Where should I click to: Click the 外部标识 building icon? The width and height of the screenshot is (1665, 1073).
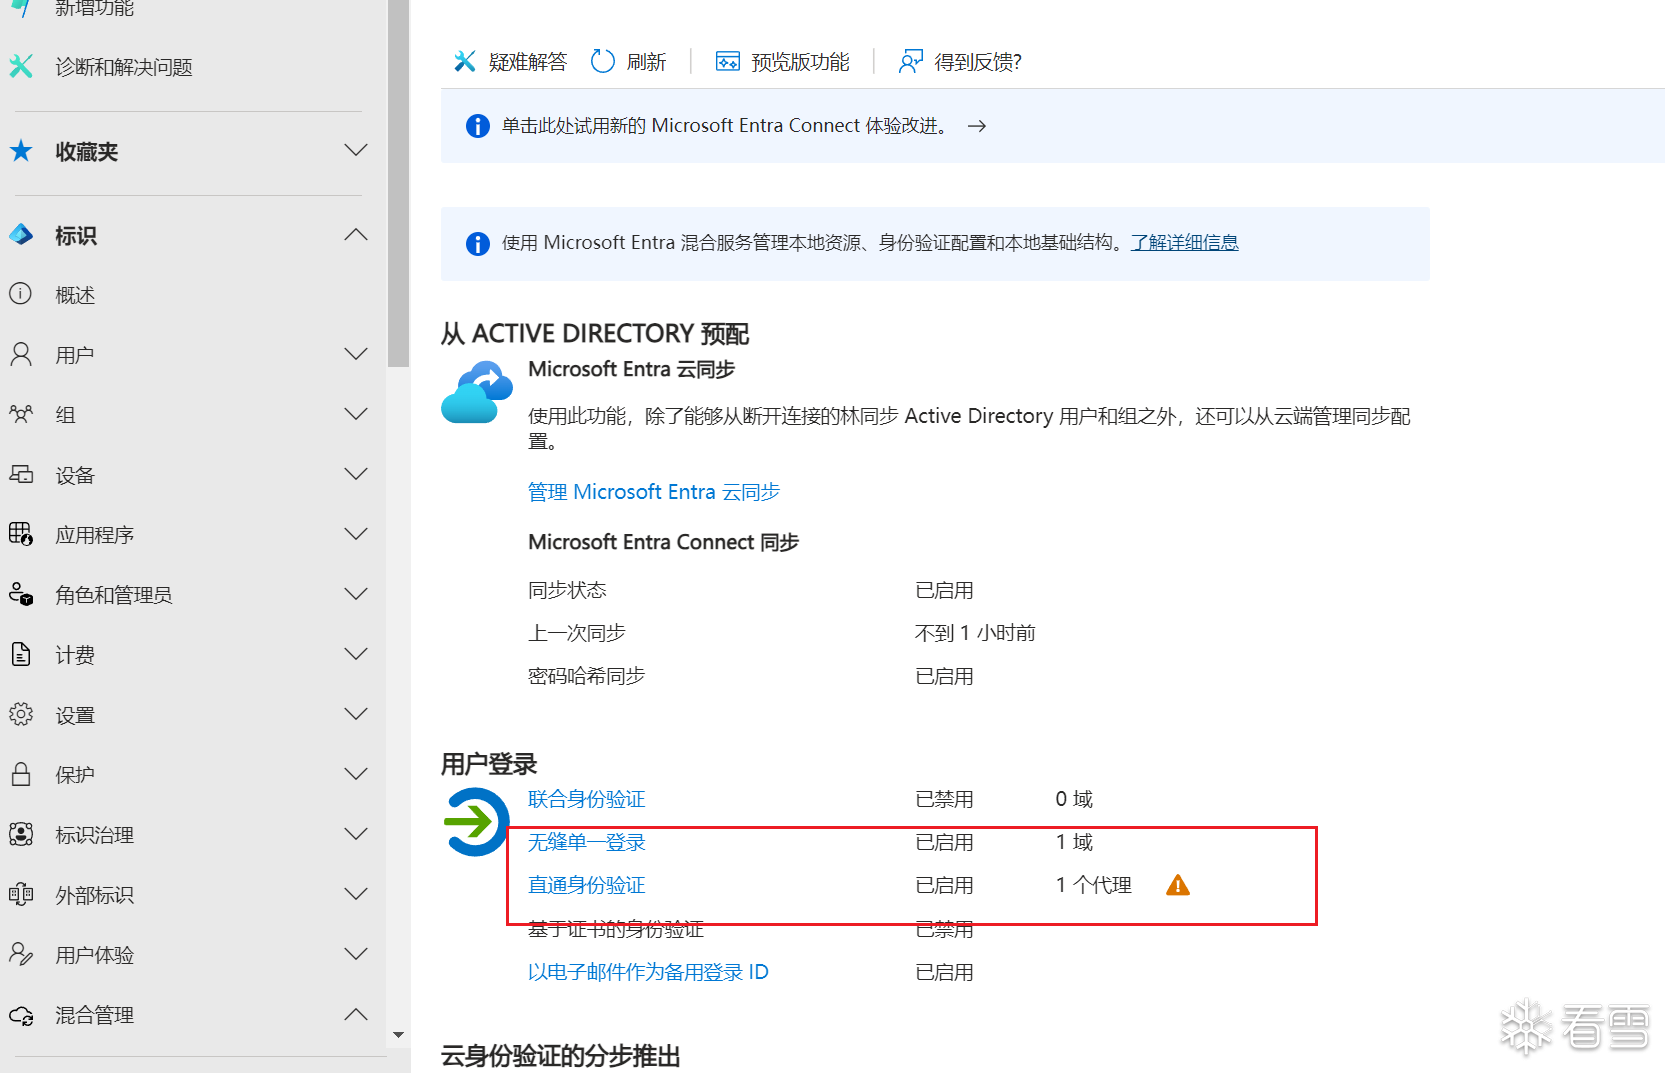(21, 894)
